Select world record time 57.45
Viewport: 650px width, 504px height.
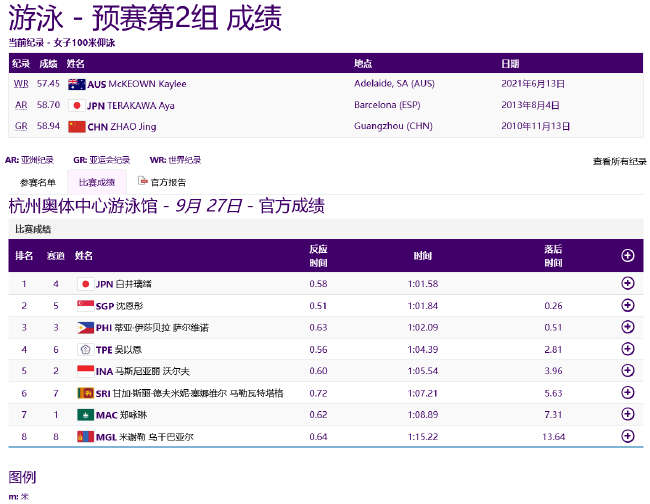49,84
